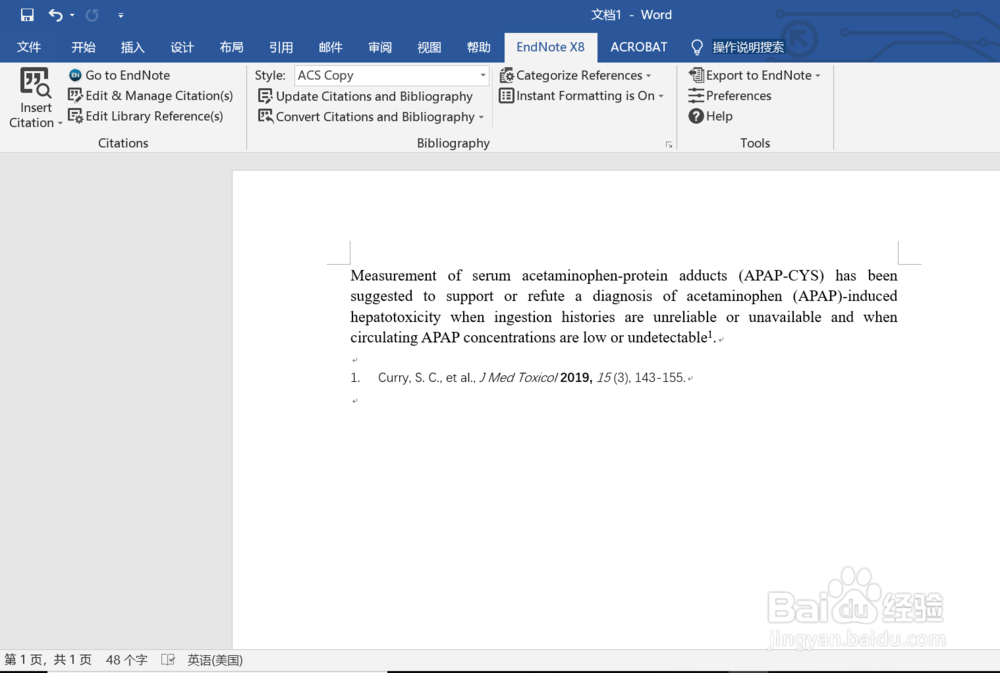This screenshot has height=673, width=1000.
Task: Run Update Citations and Bibliography
Action: [x=374, y=96]
